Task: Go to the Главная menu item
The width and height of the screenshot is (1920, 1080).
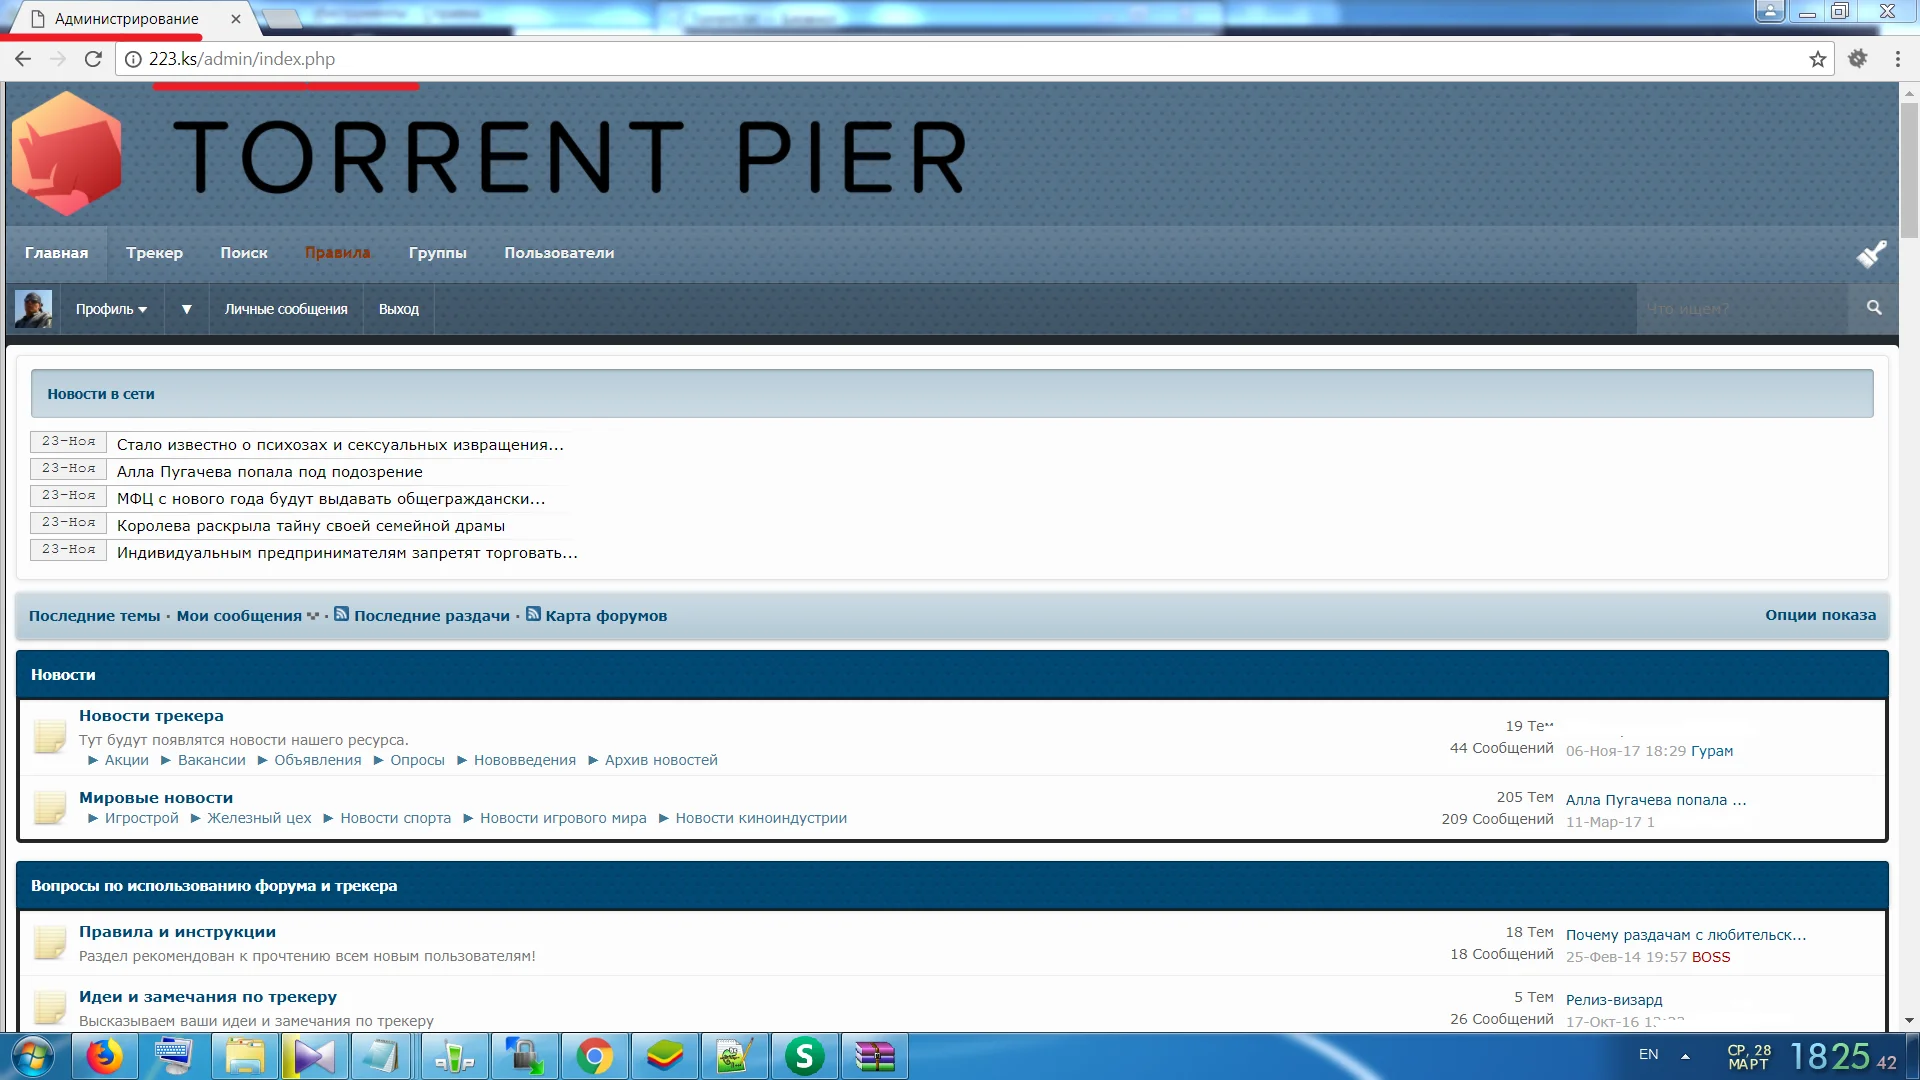Action: (x=56, y=253)
